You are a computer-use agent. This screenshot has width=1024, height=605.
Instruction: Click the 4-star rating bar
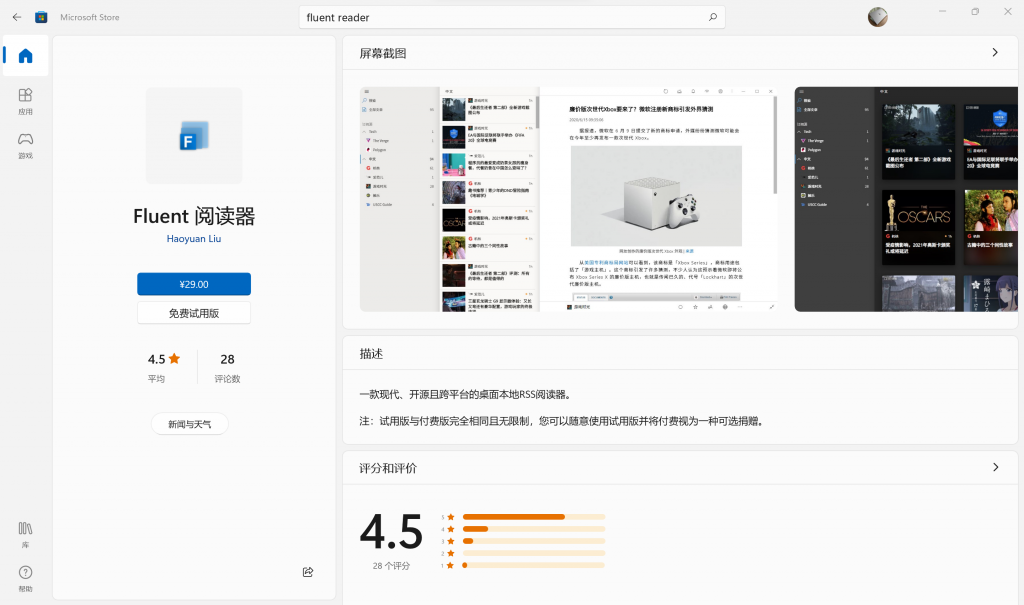pyautogui.click(x=534, y=529)
